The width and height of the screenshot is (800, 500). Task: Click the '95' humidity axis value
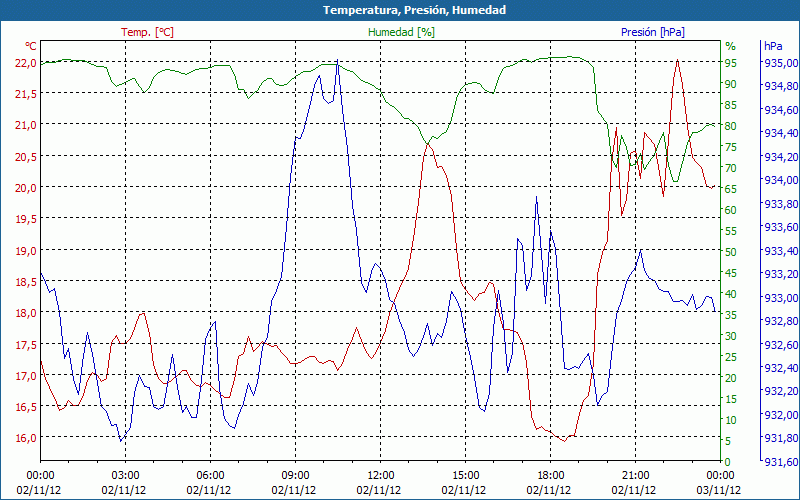731,63
